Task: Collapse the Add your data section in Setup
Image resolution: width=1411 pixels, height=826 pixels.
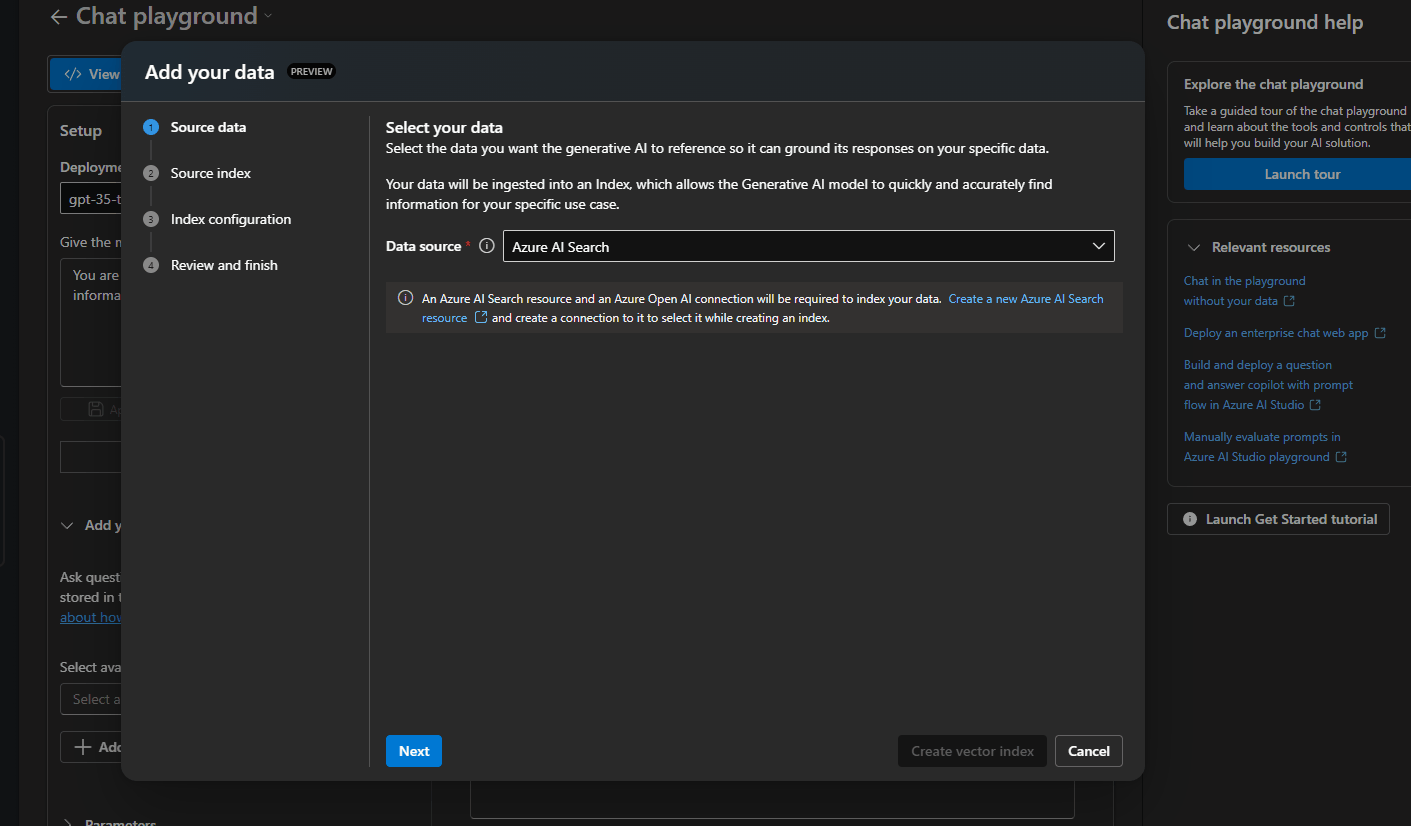Action: tap(68, 525)
